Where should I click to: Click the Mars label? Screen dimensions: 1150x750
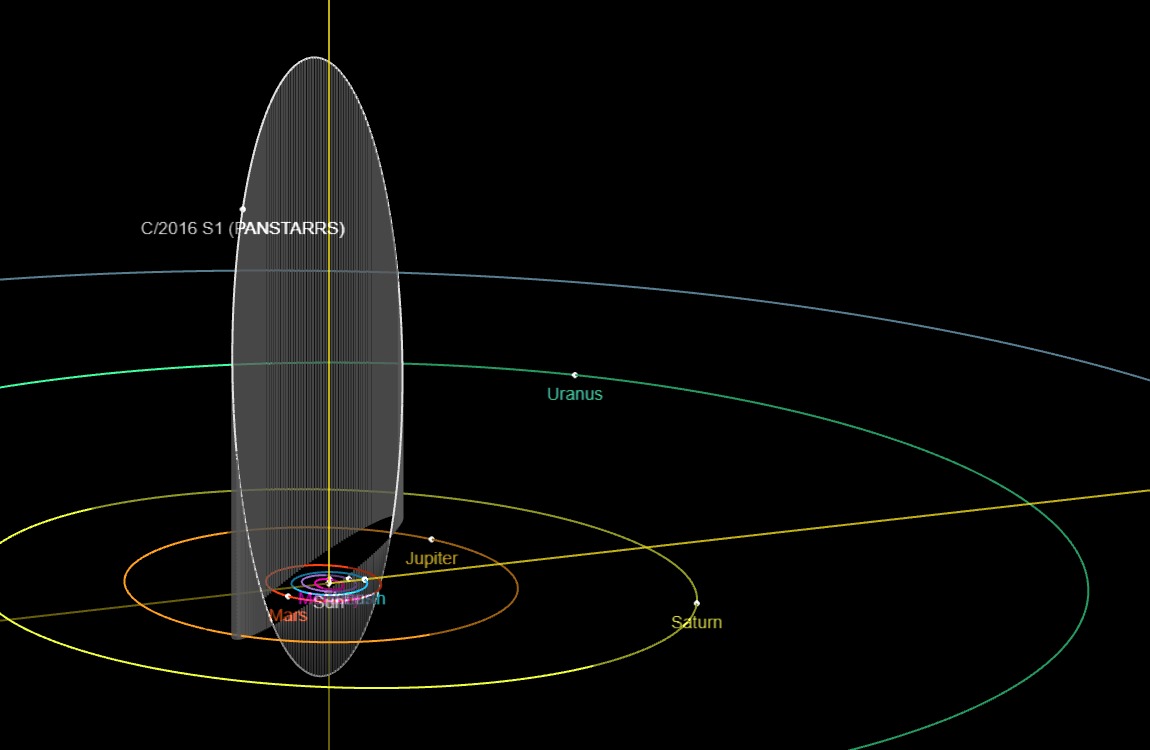pos(288,615)
